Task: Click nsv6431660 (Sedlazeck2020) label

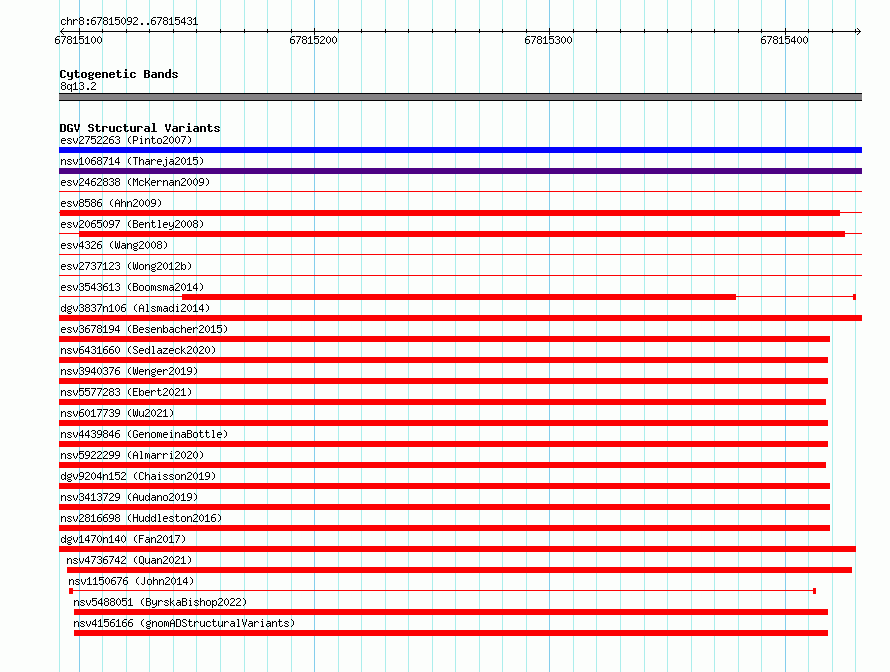Action: (x=138, y=350)
